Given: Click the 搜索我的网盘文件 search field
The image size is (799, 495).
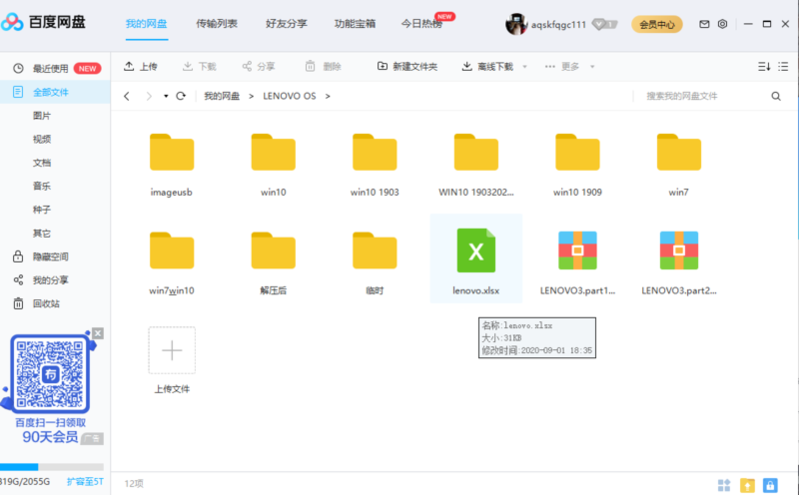Looking at the screenshot, I should coord(700,96).
